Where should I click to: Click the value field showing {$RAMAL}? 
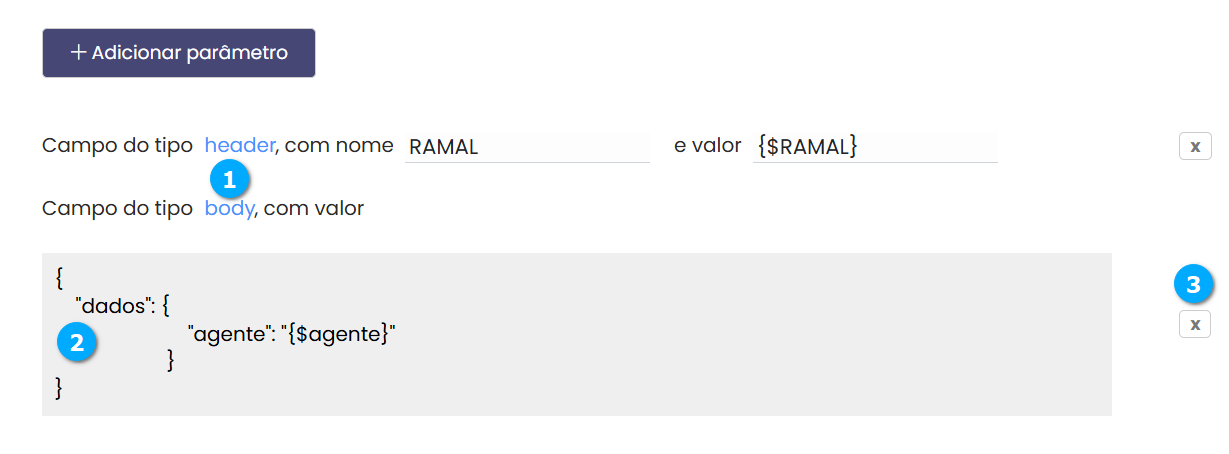click(874, 147)
